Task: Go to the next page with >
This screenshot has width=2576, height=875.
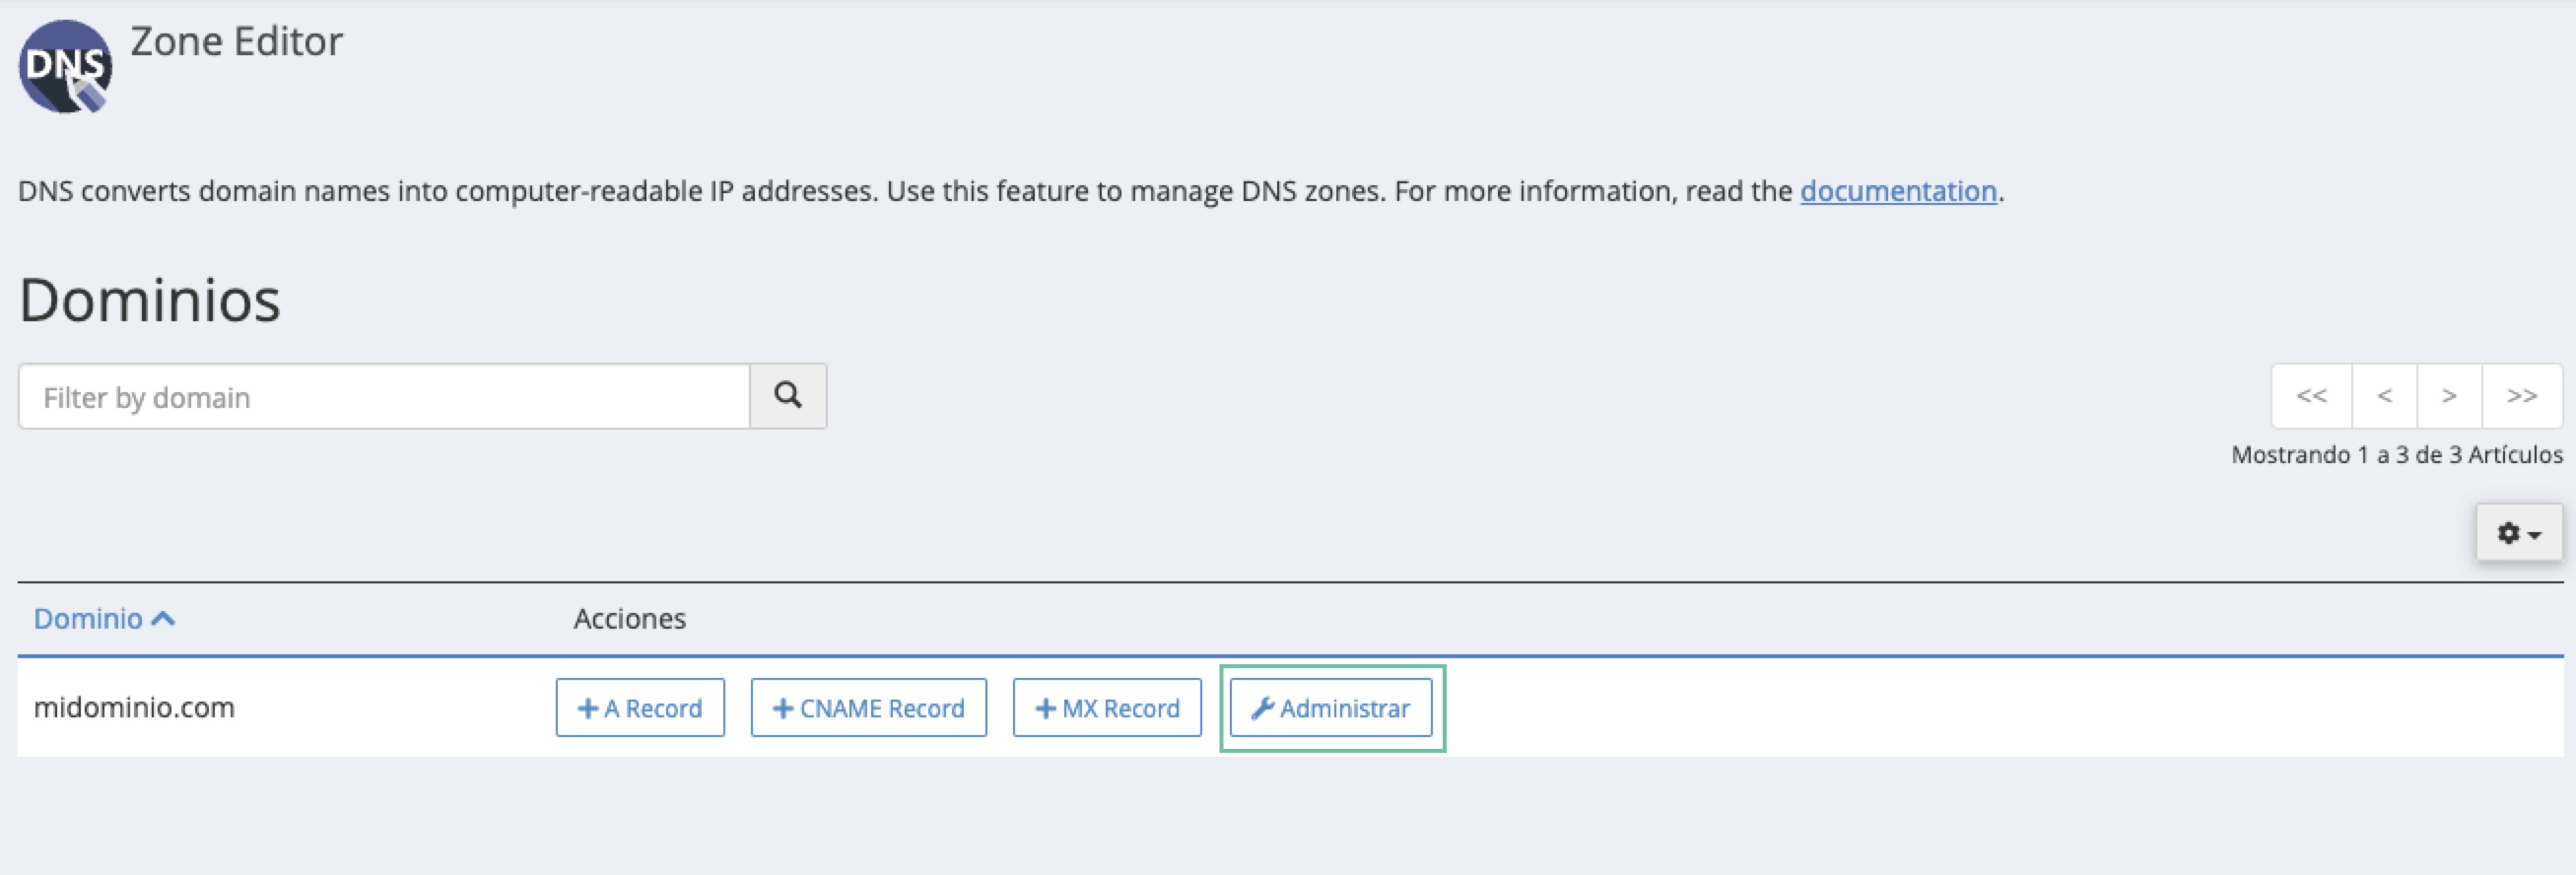Action: point(2449,396)
